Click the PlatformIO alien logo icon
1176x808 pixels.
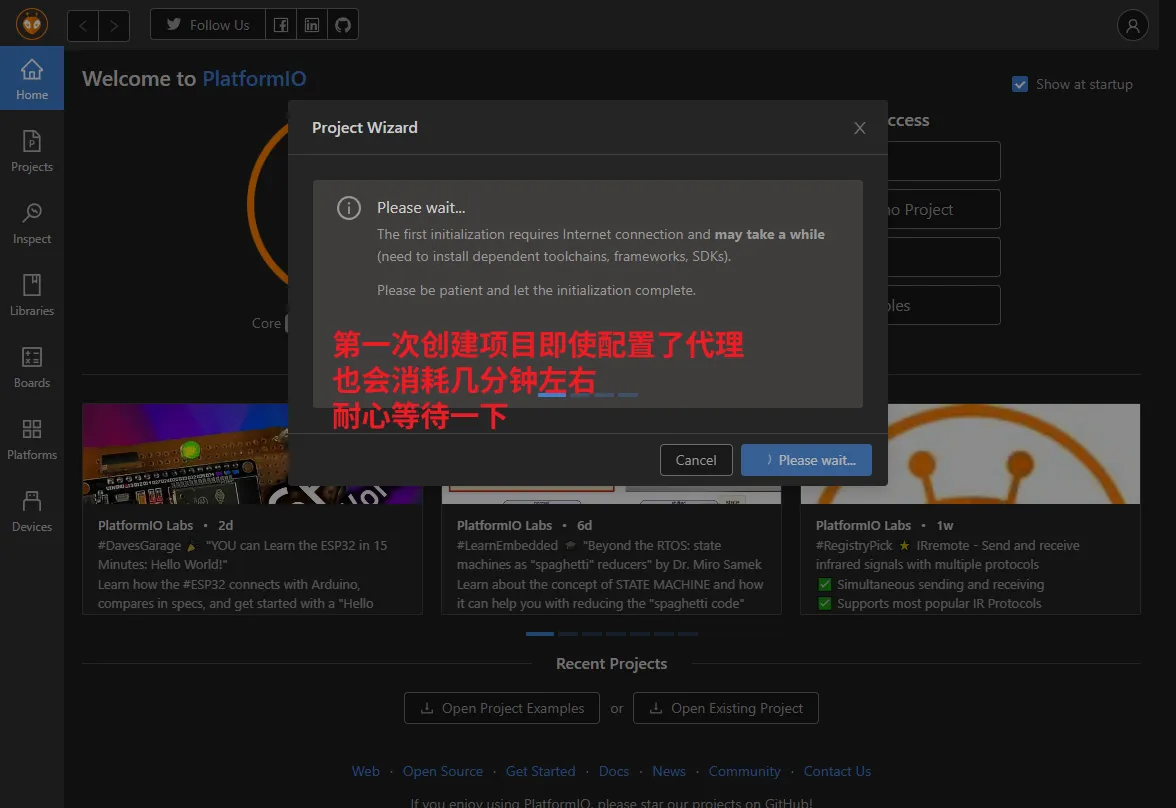(32, 24)
